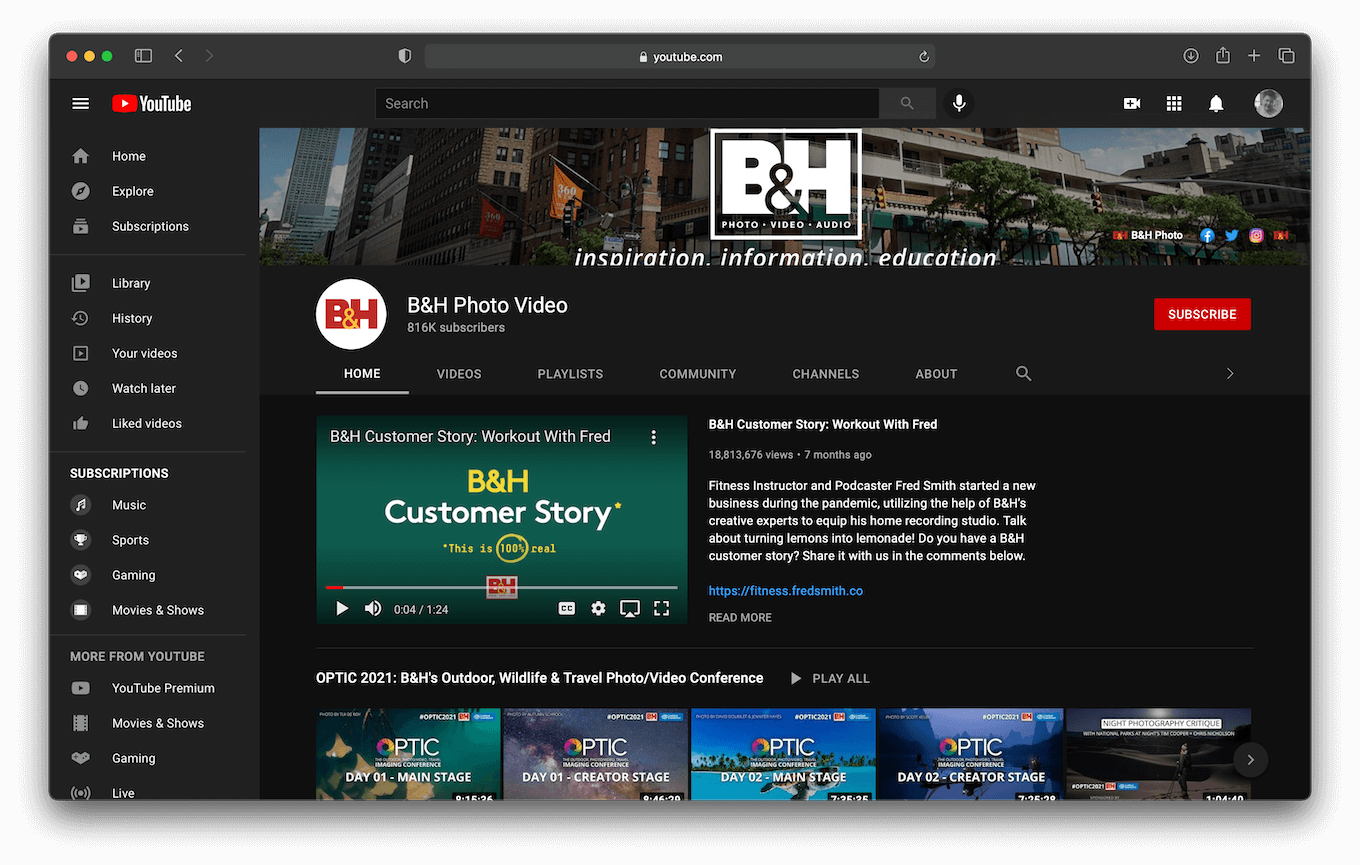Mute the video with the speaker icon

(373, 608)
